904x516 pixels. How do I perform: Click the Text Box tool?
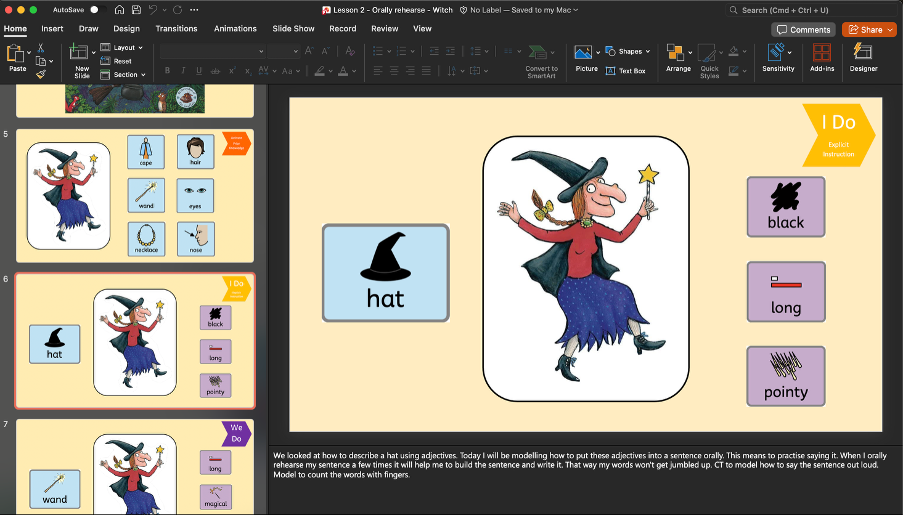pos(626,71)
